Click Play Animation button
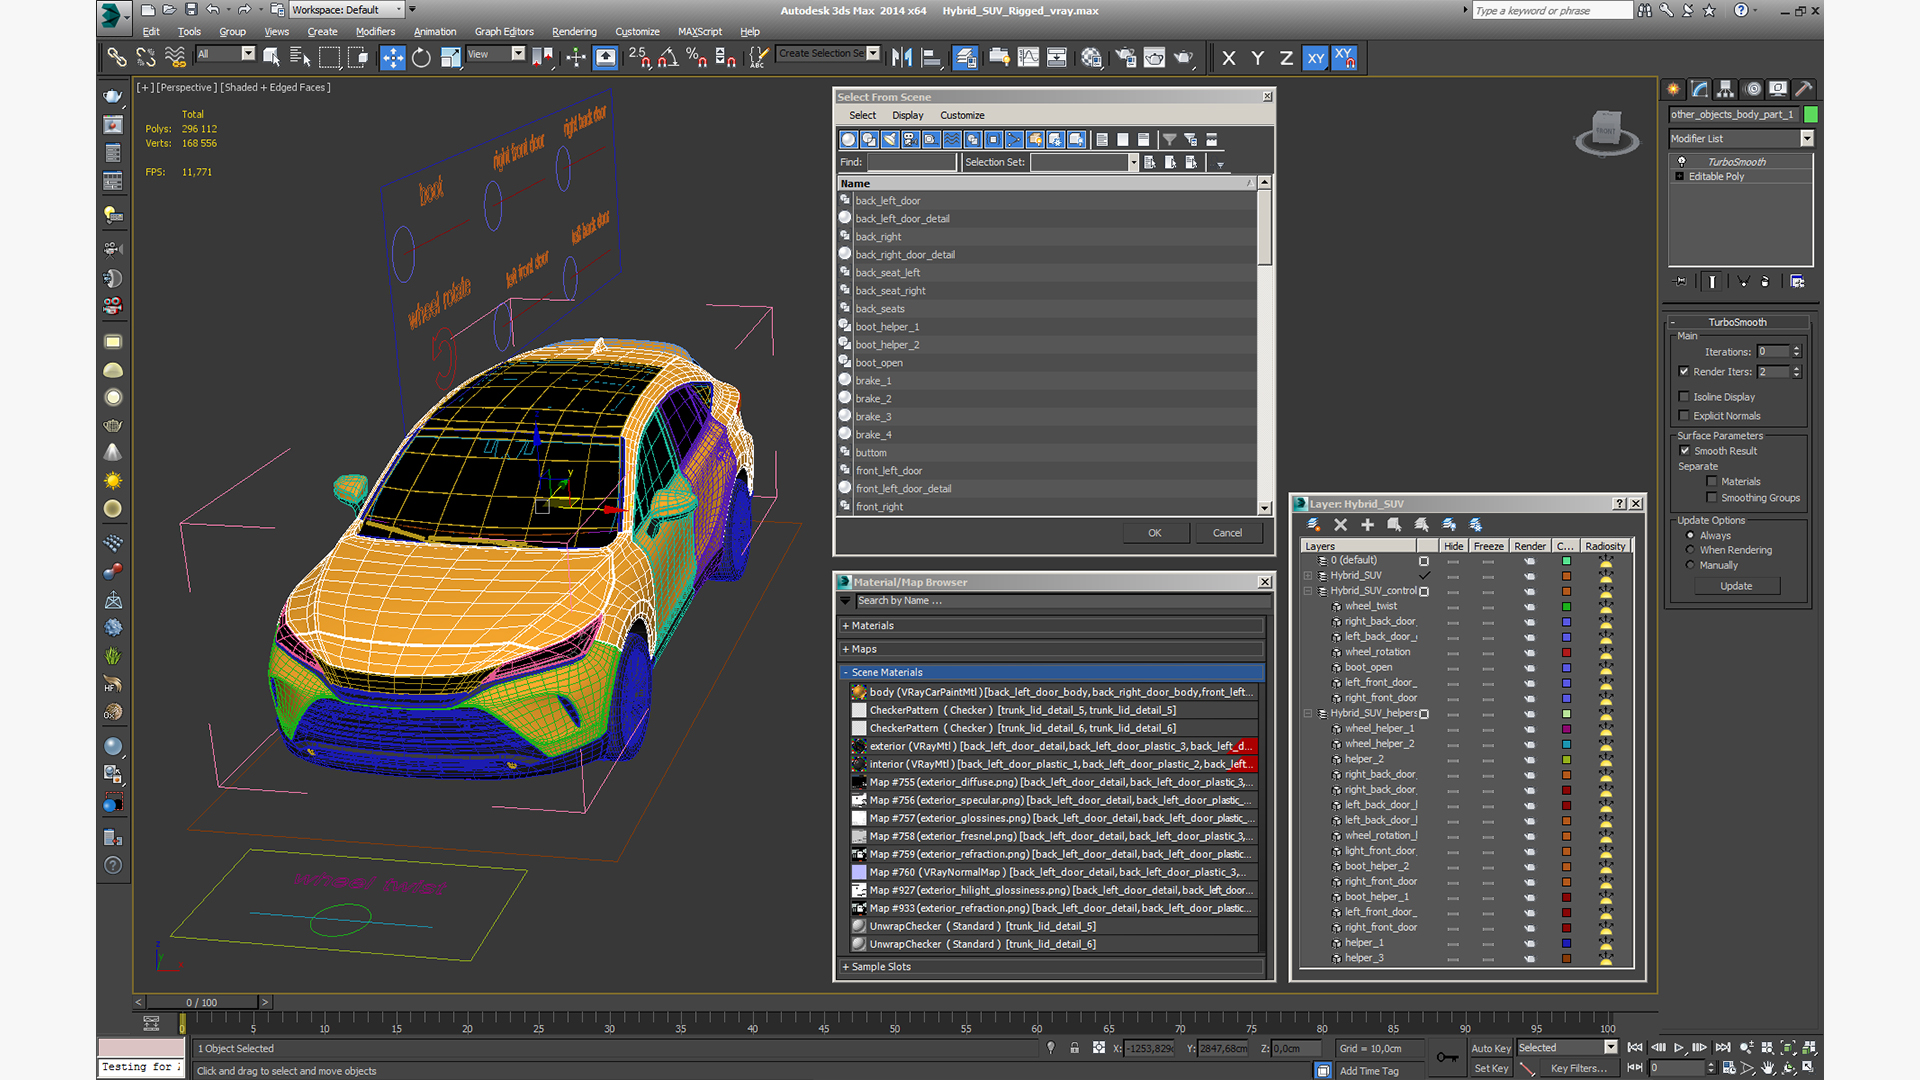This screenshot has height=1080, width=1920. [x=1679, y=1047]
